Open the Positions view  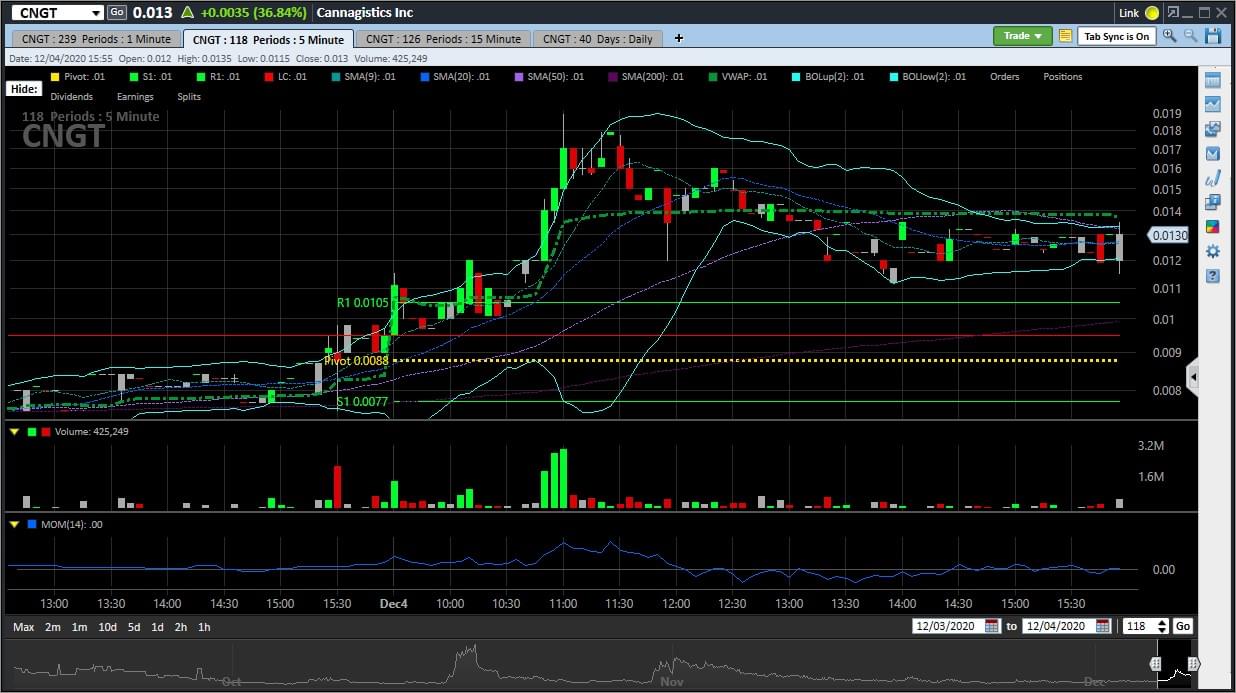click(1062, 76)
